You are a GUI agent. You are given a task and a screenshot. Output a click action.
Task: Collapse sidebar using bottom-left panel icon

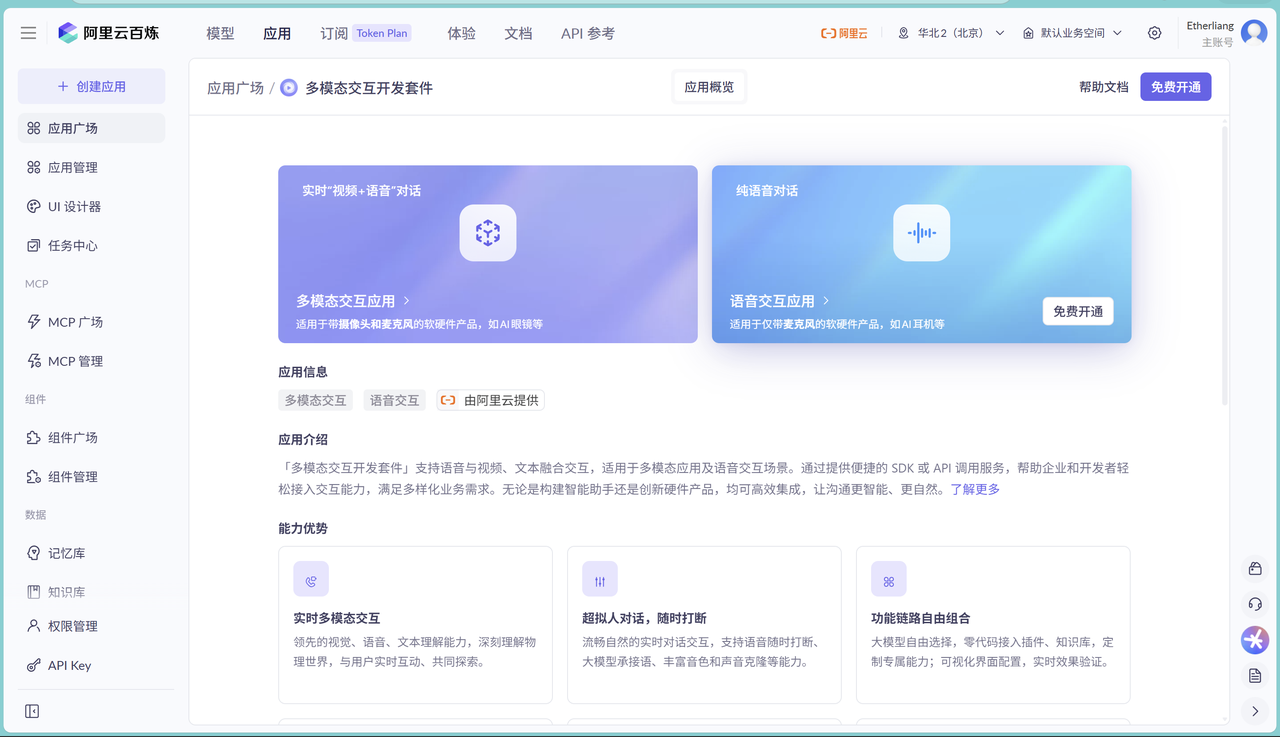pyautogui.click(x=32, y=711)
